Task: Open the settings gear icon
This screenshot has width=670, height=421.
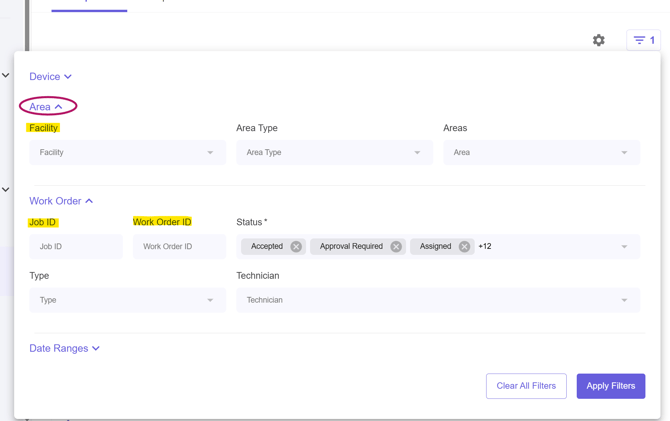Action: [598, 40]
